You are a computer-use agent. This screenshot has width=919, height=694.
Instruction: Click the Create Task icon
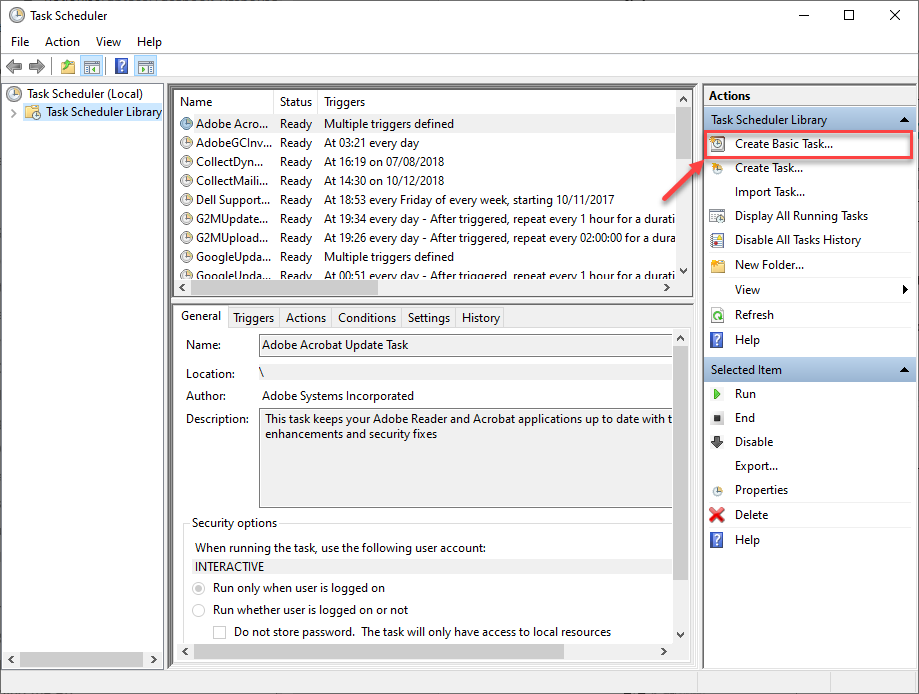pyautogui.click(x=717, y=168)
